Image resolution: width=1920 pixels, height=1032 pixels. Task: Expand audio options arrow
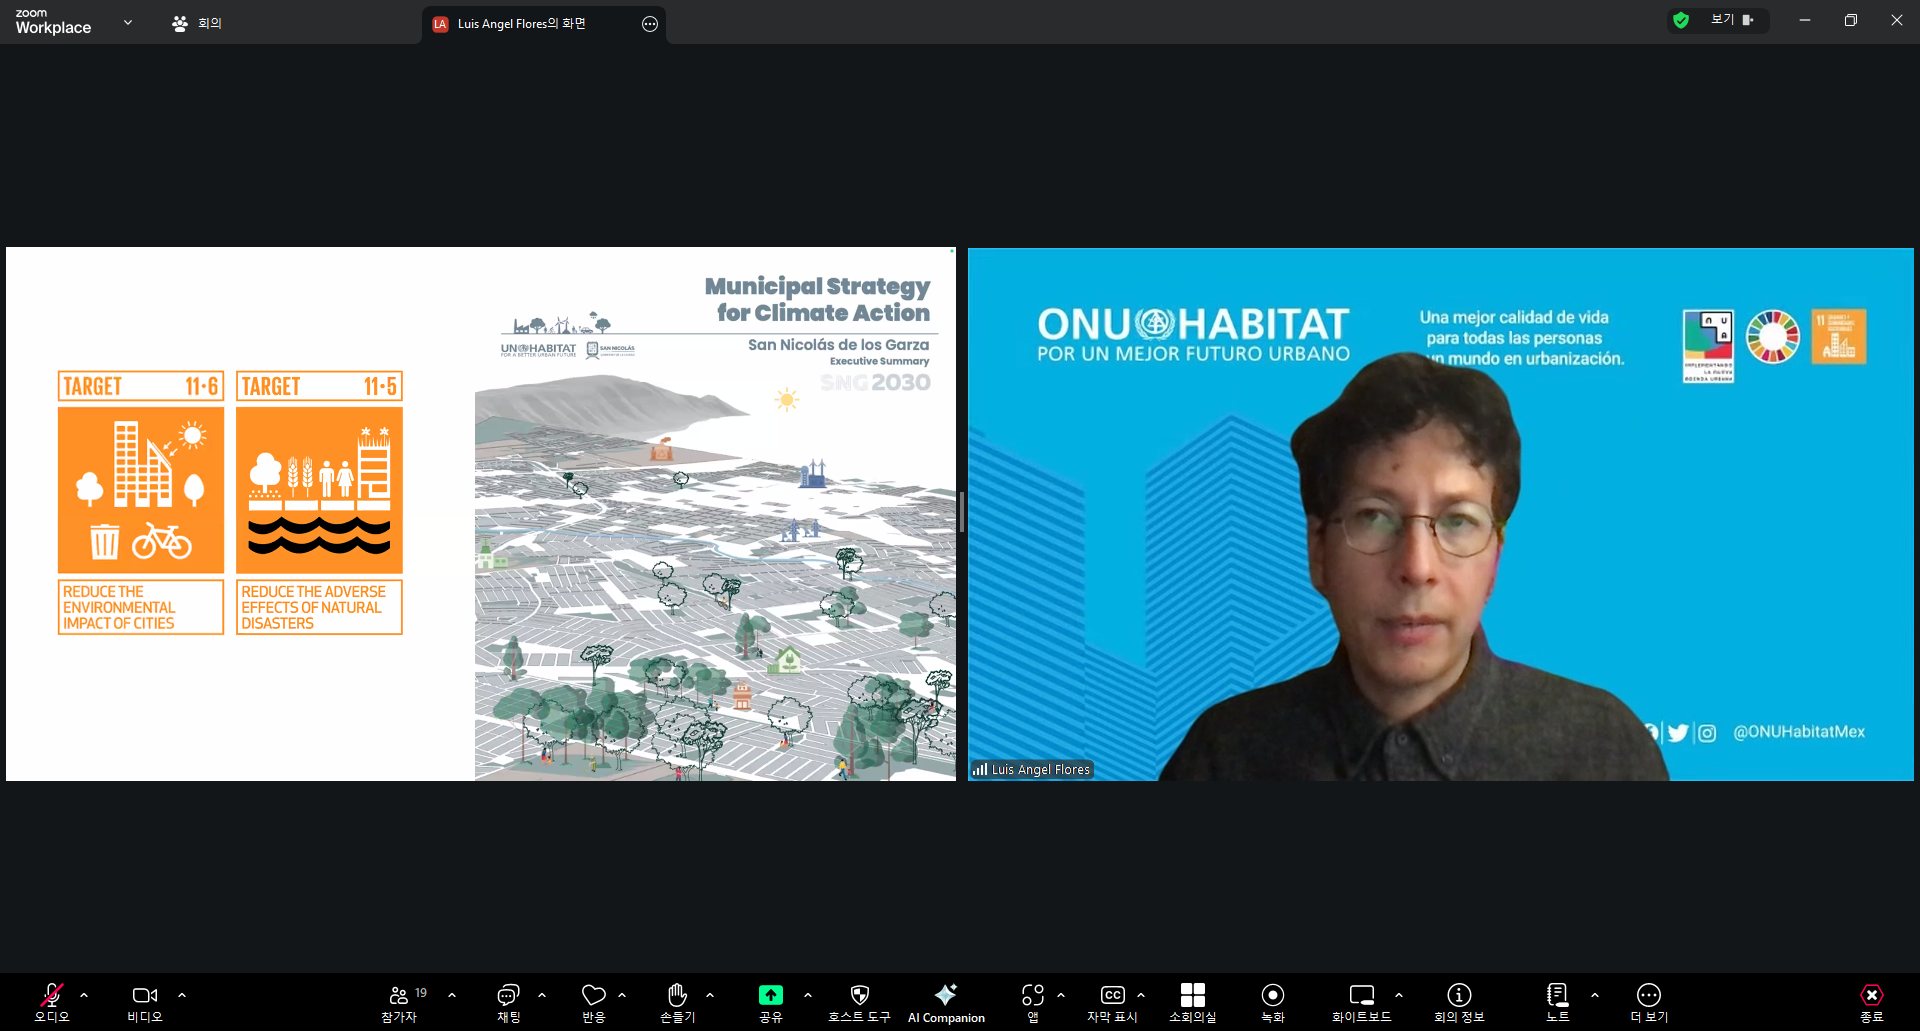point(84,995)
